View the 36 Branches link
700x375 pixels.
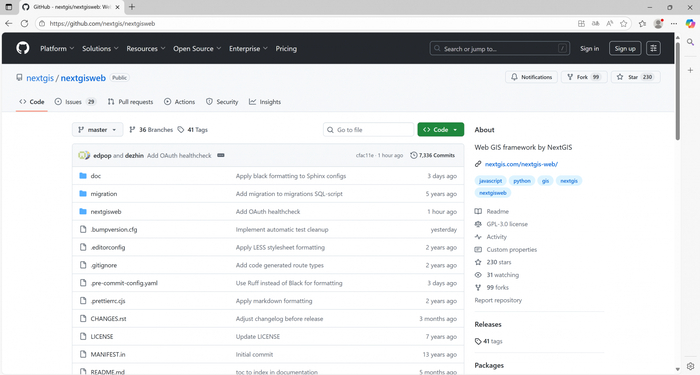[x=151, y=129]
